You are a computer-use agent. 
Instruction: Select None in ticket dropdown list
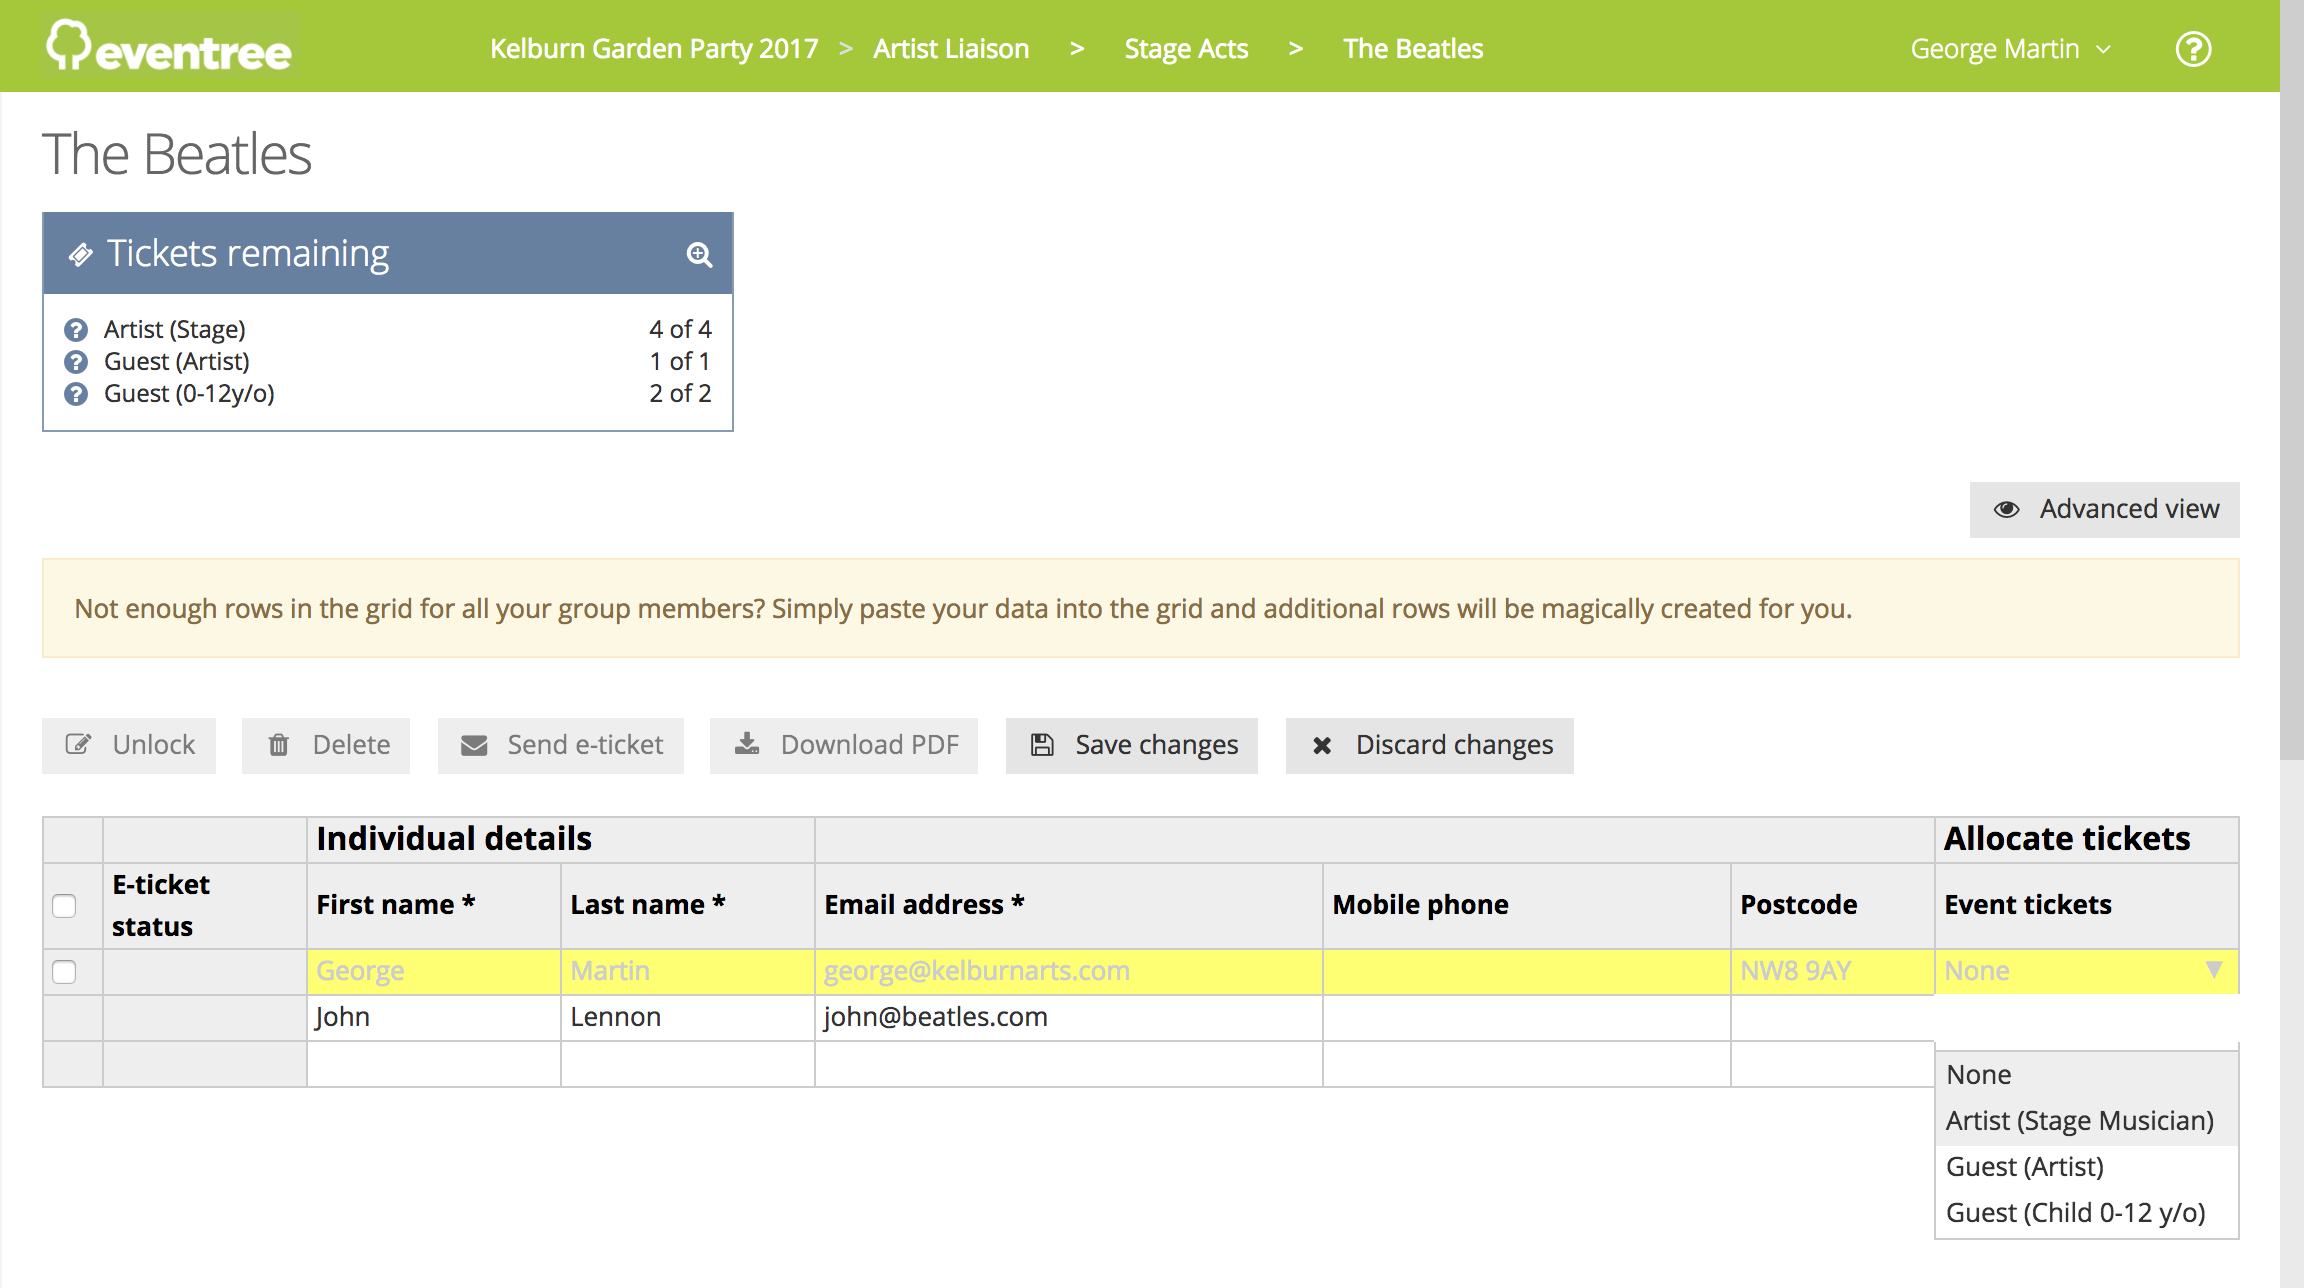(x=2087, y=1075)
